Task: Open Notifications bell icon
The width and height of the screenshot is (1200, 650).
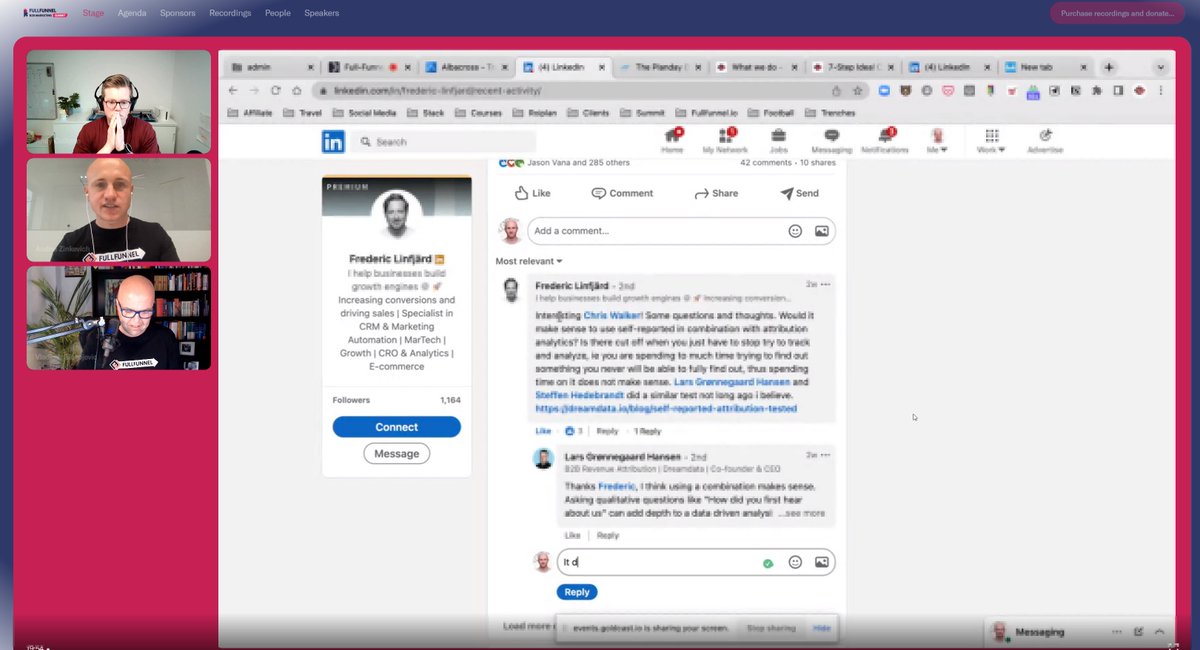Action: tap(885, 139)
